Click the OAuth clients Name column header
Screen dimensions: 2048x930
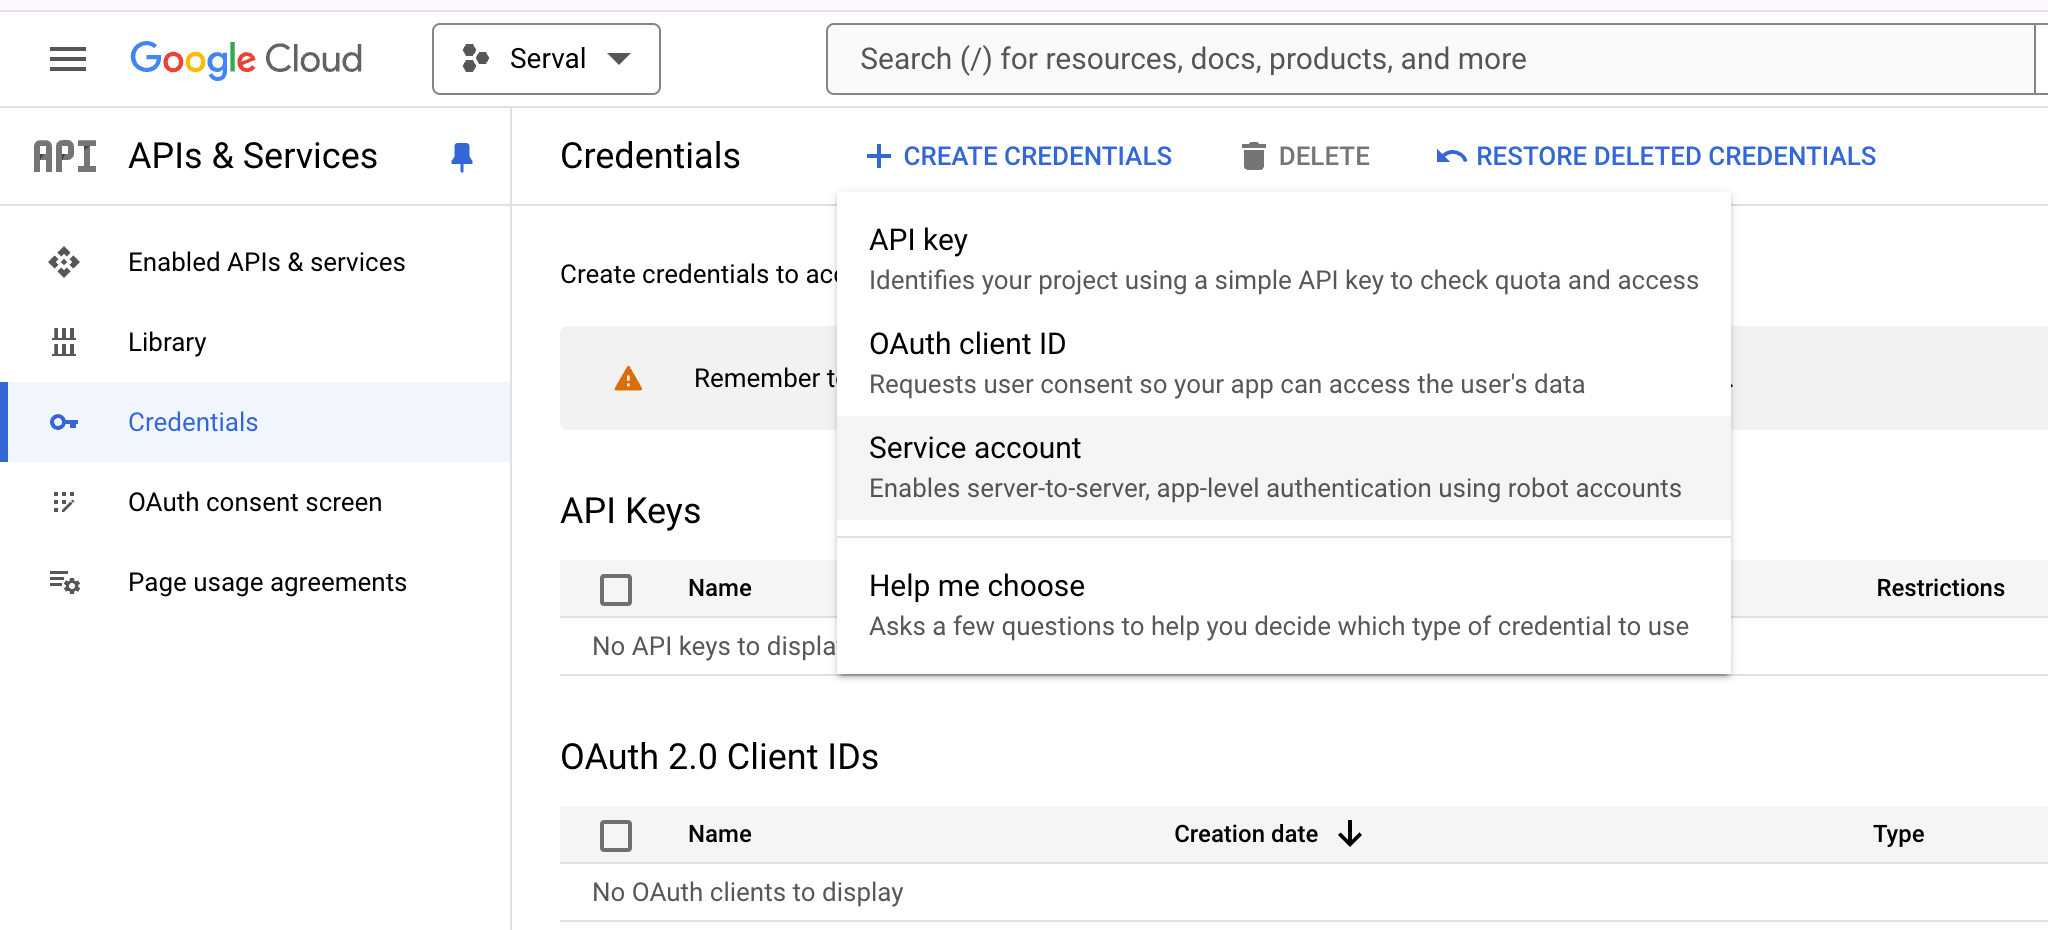(x=720, y=834)
